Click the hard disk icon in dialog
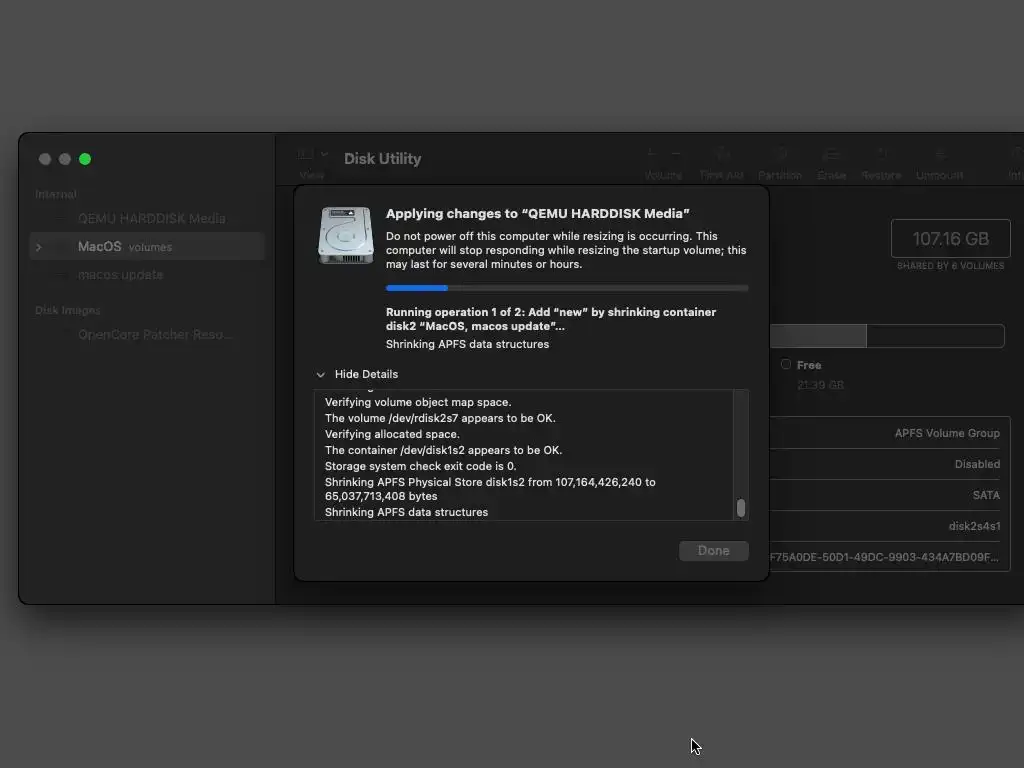1024x768 pixels. coord(345,236)
